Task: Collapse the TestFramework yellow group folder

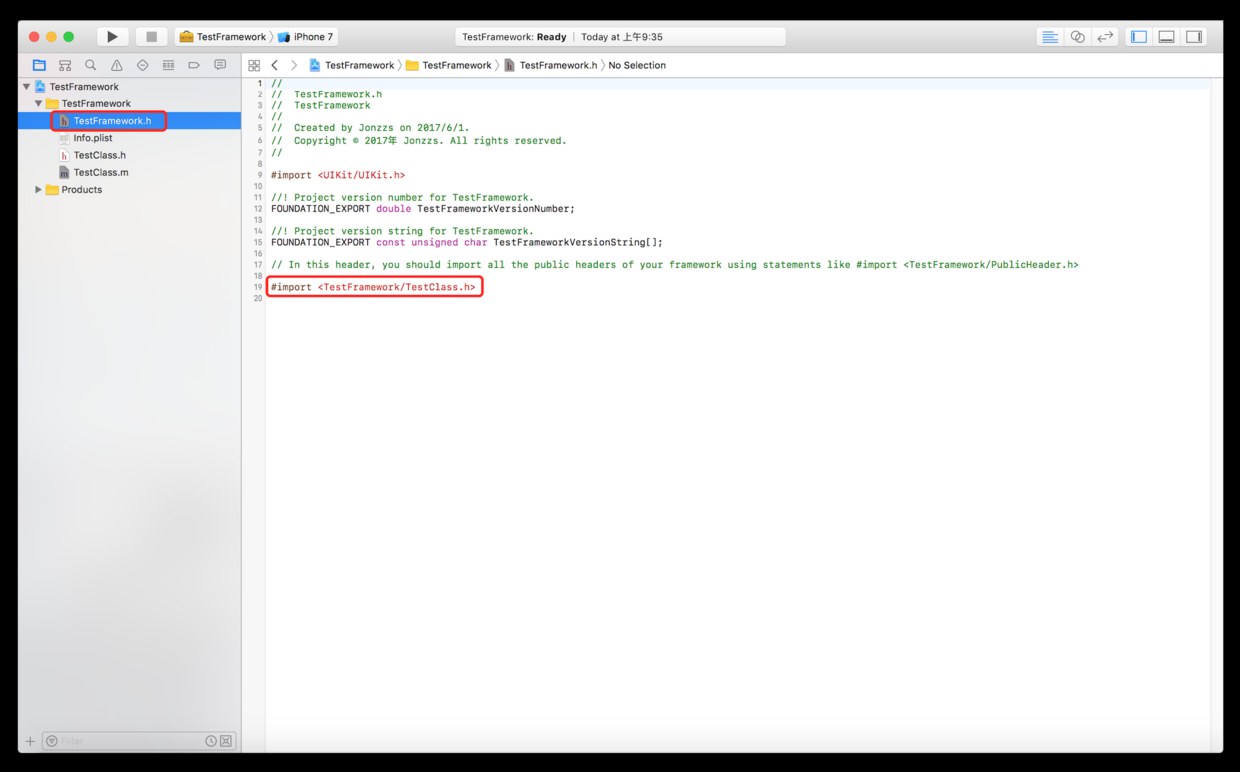Action: [39, 103]
